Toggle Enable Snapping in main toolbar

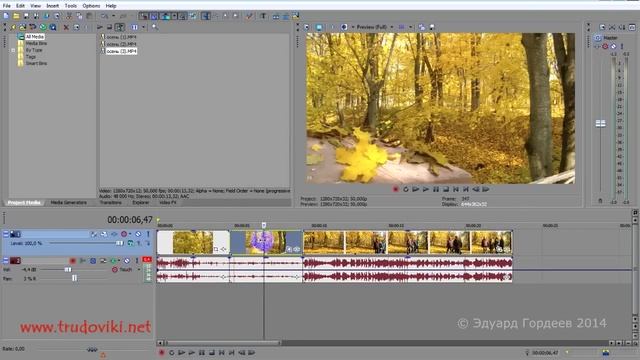click(x=144, y=16)
